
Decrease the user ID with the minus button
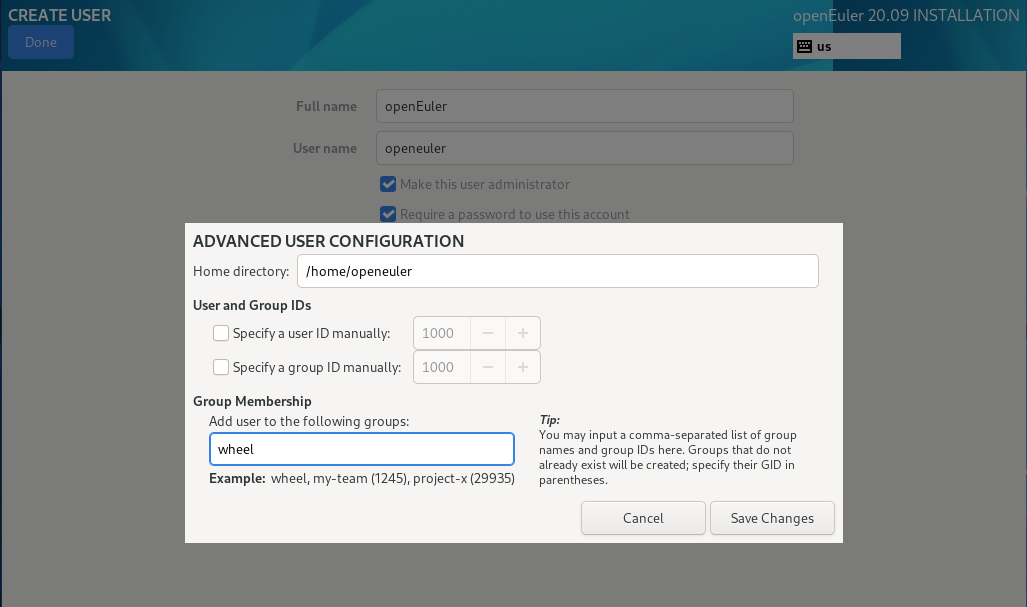[487, 333]
